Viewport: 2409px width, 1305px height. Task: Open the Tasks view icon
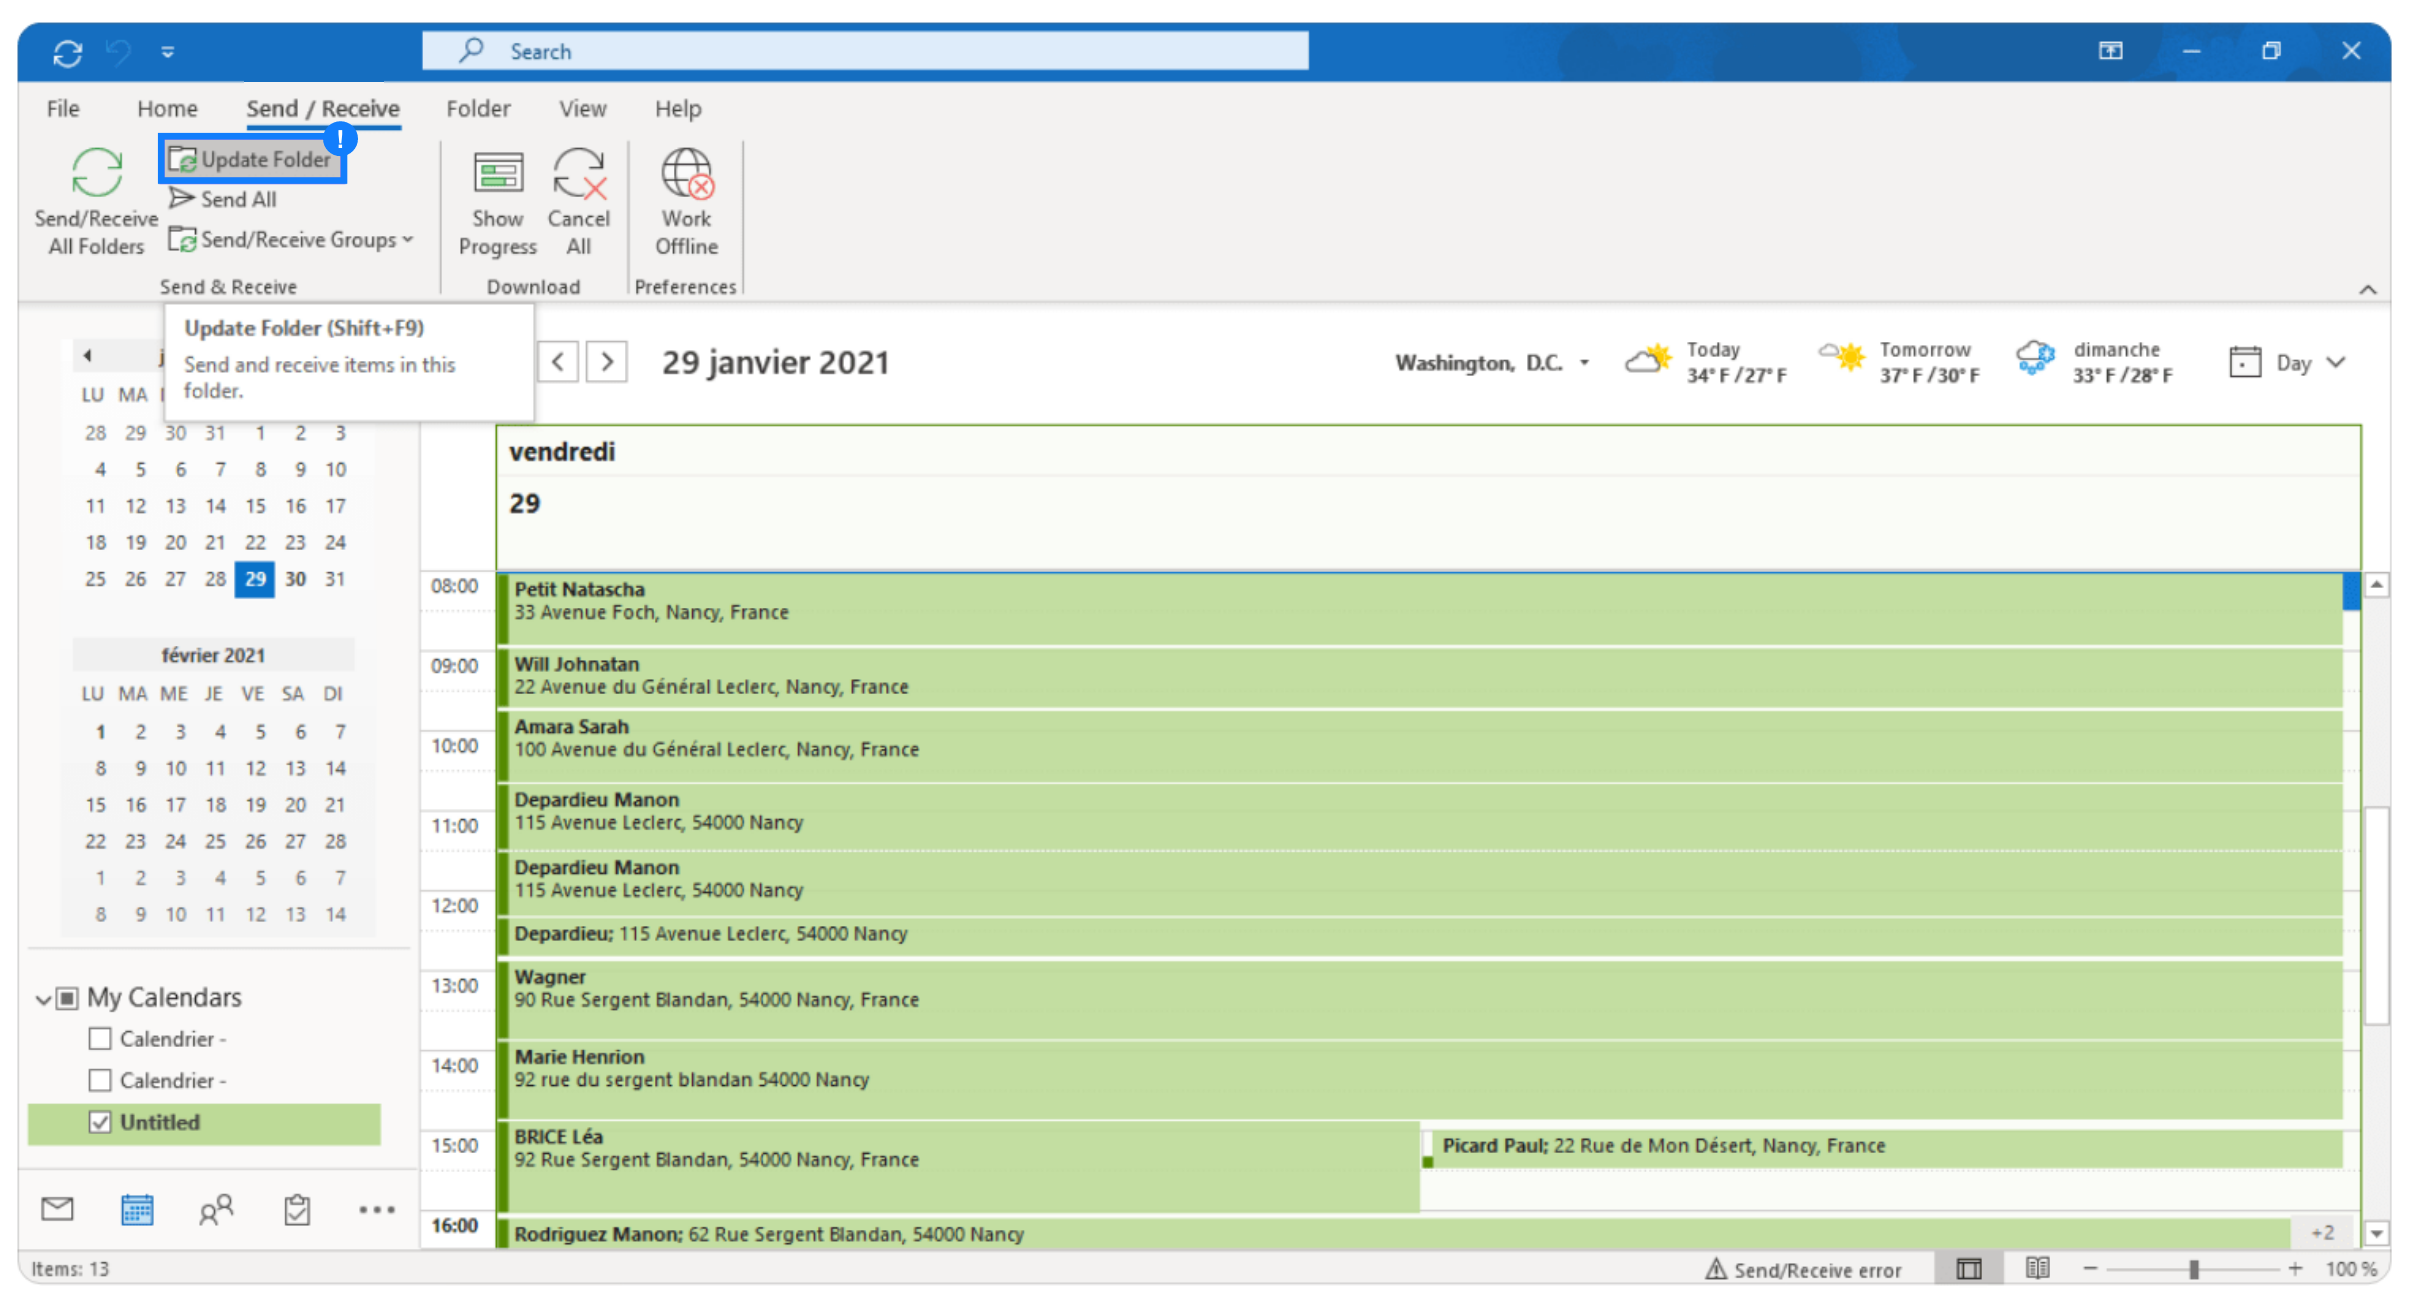tap(297, 1209)
